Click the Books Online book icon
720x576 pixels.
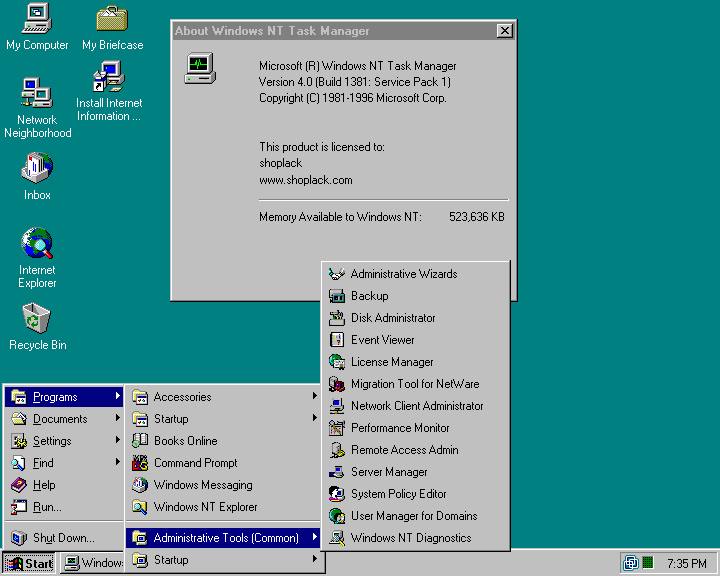coord(140,440)
